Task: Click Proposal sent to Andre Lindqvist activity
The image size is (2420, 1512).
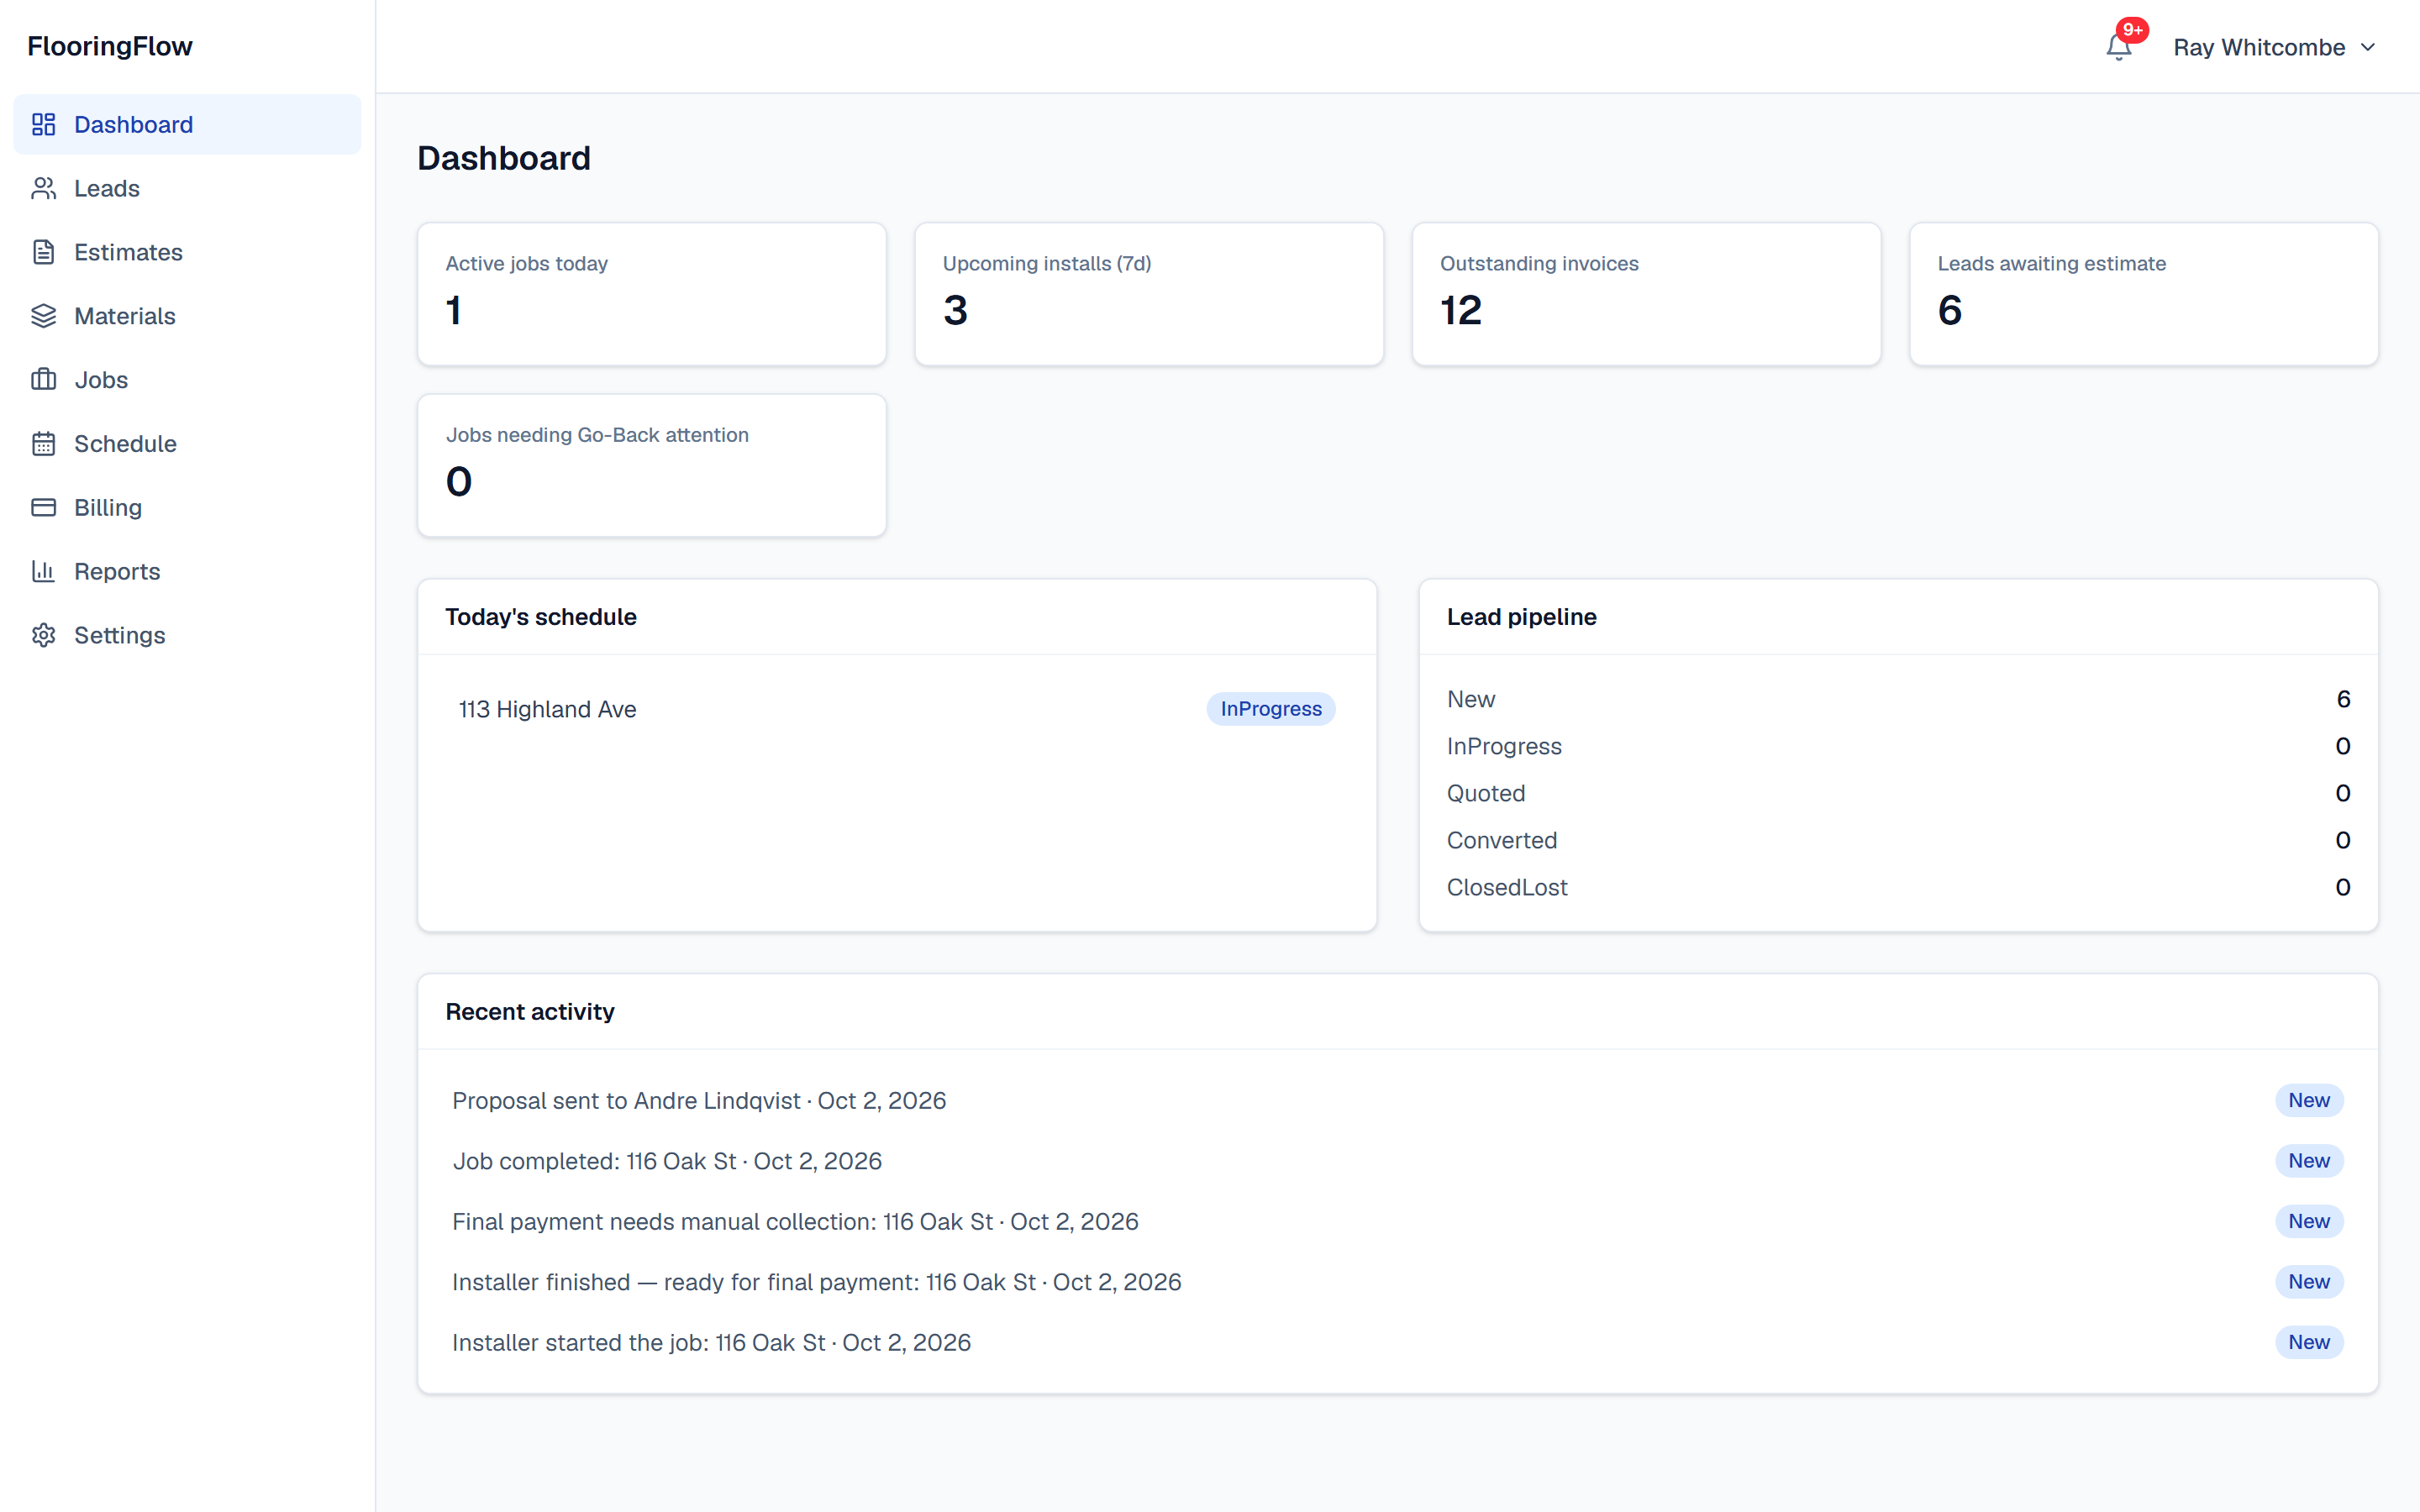Action: tap(1397, 1100)
